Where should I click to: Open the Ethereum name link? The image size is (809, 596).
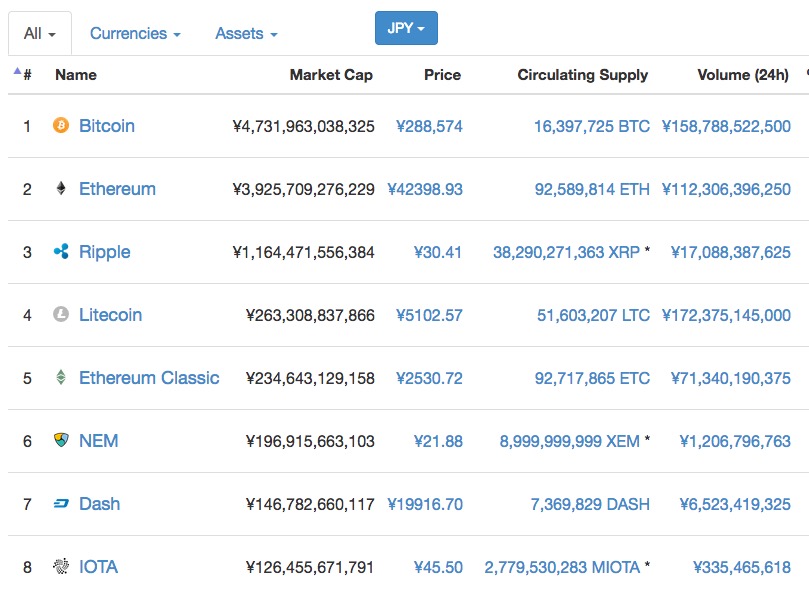tap(117, 189)
